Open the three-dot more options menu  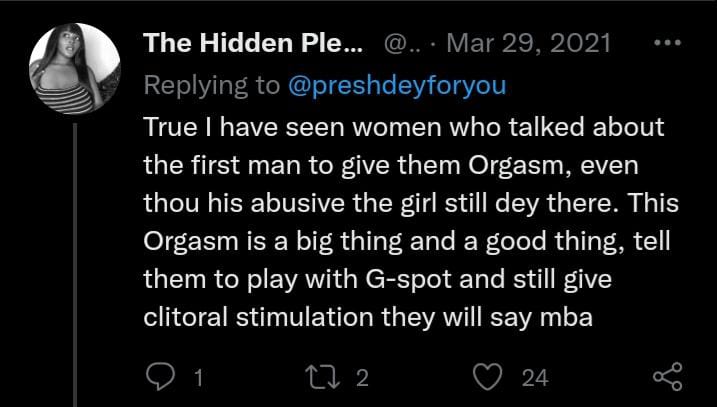[x=665, y=44]
